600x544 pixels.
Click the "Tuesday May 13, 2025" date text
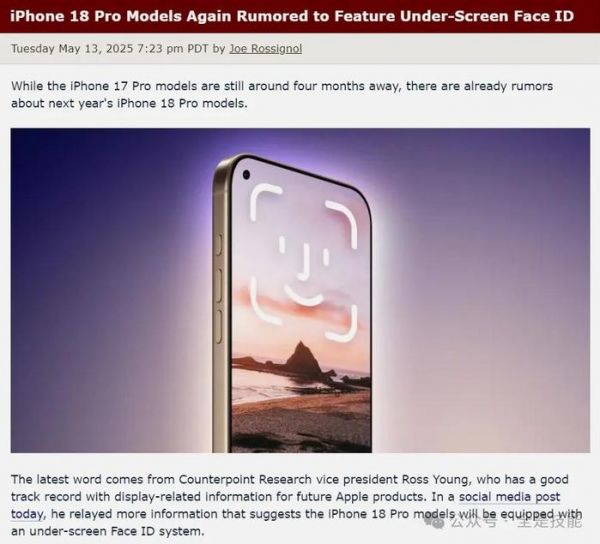pos(72,49)
